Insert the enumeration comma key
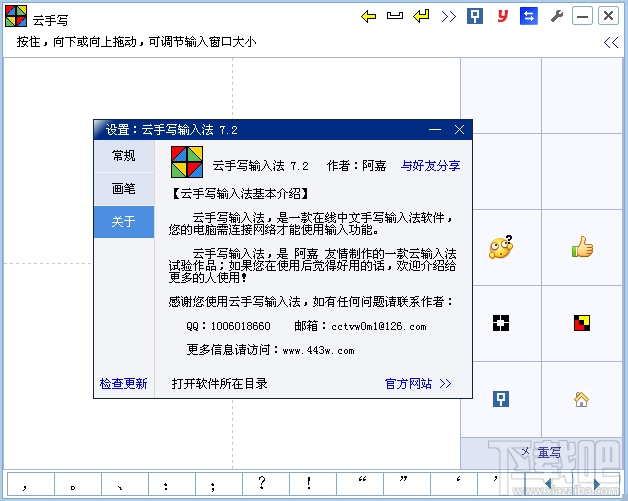Viewport: 628px width, 501px height. 125,484
